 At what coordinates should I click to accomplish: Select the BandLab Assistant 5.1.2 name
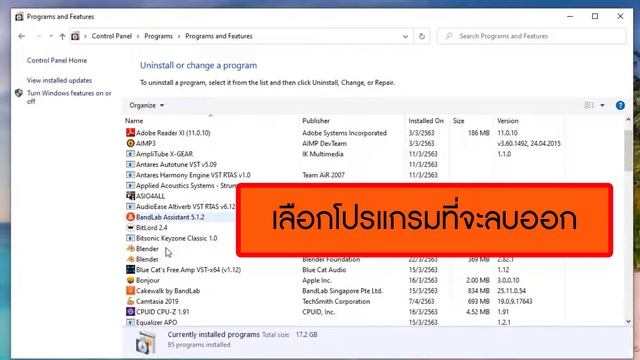click(170, 217)
